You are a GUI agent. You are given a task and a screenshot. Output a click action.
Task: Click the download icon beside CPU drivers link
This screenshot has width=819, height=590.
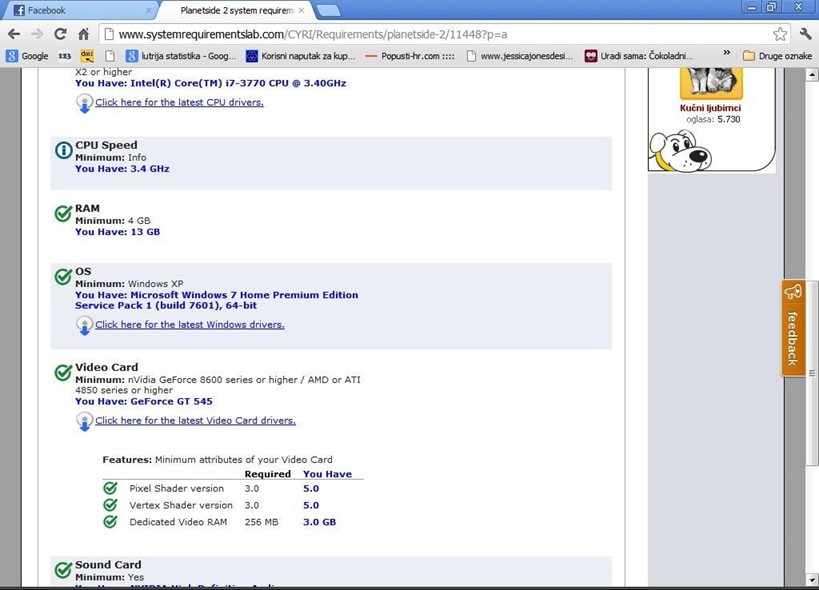[84, 102]
